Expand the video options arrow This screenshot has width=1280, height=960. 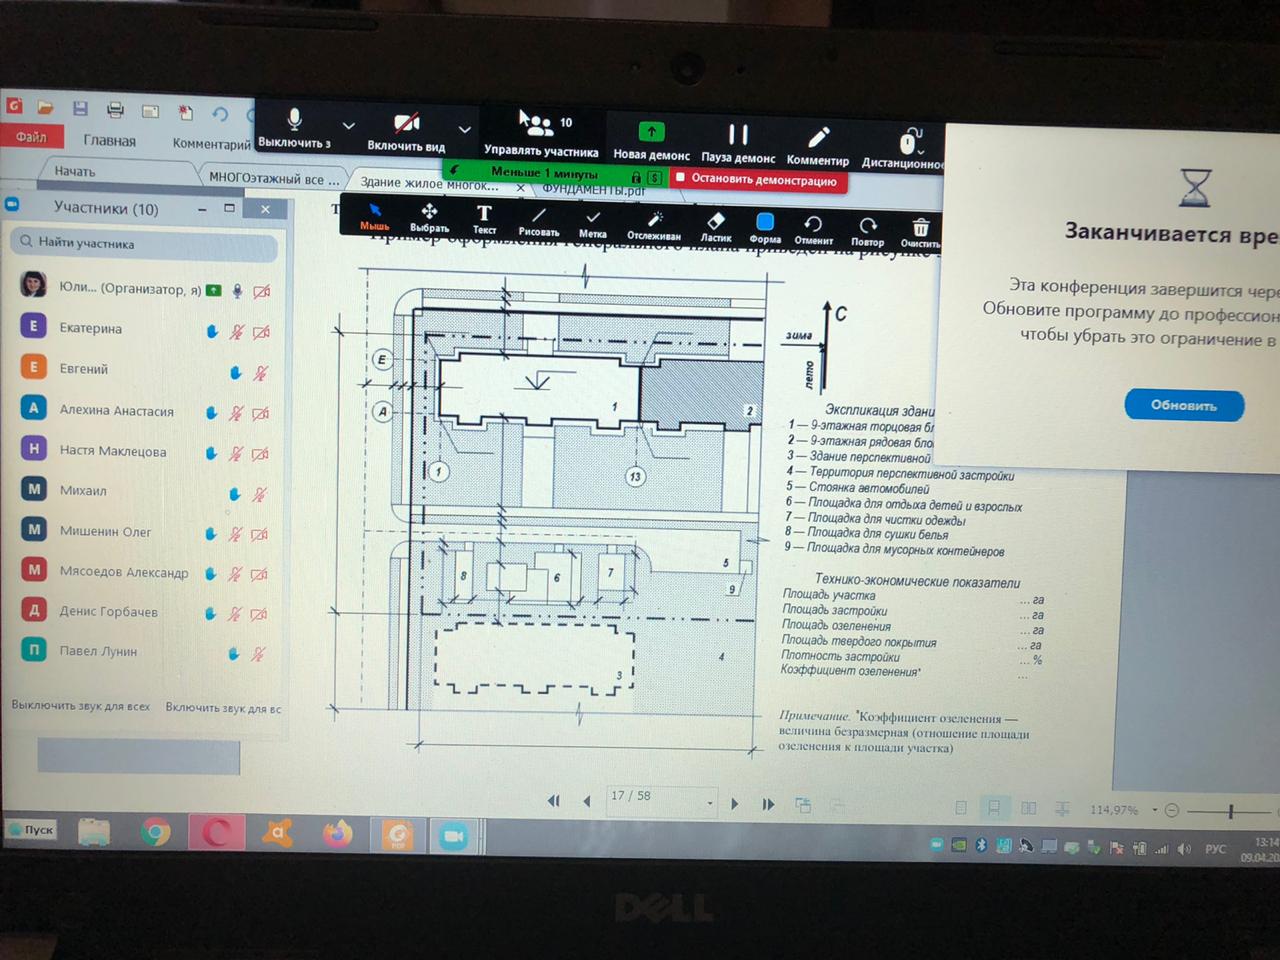point(464,129)
